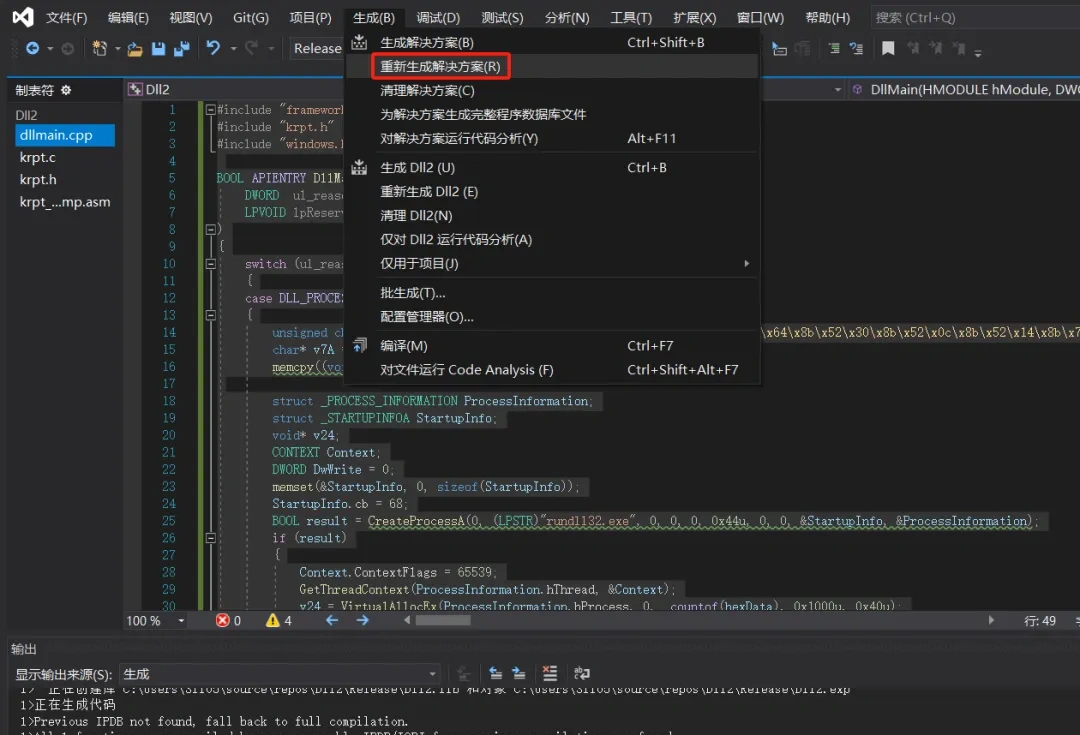This screenshot has height=735, width=1080.
Task: Collapse the #include block on line 1
Action: (211, 110)
